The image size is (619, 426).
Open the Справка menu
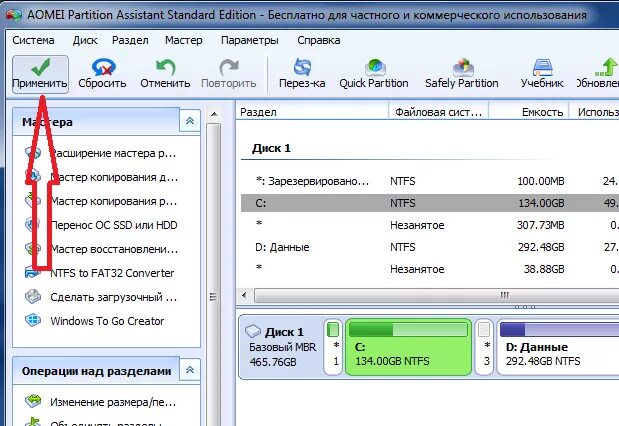click(319, 40)
